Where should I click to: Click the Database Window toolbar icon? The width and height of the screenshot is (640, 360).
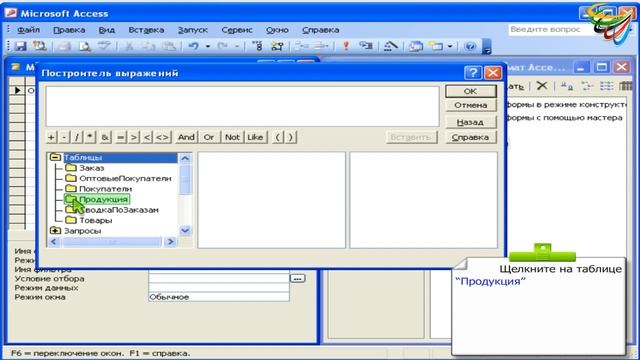[x=416, y=46]
